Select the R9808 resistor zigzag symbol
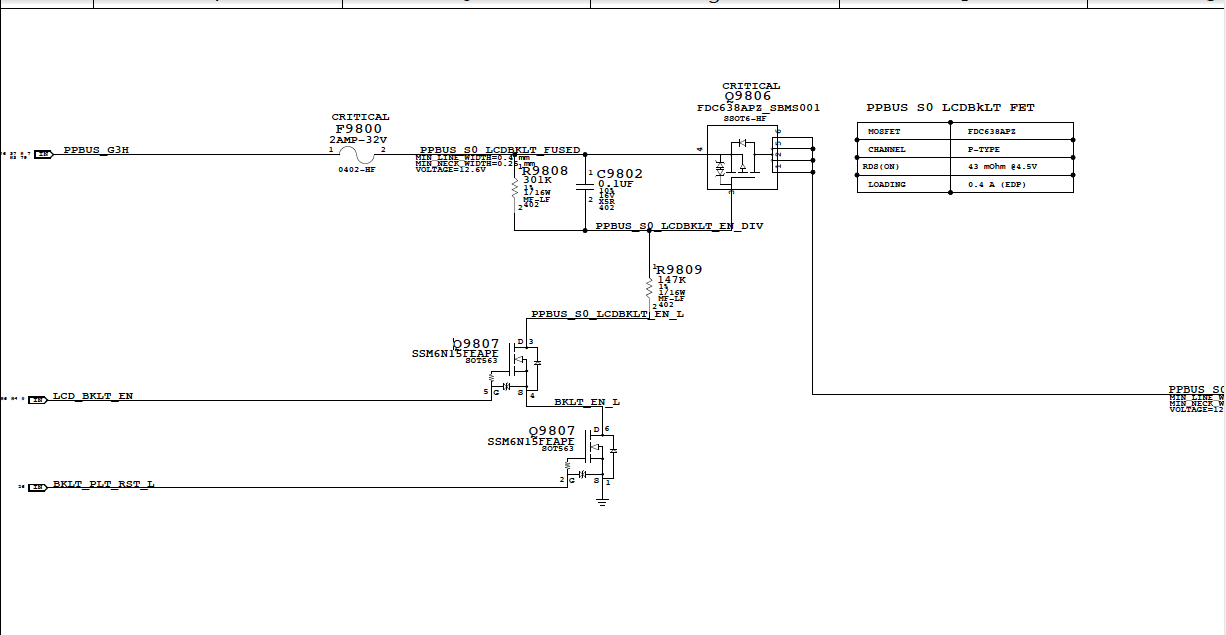1226x635 pixels. click(x=515, y=190)
